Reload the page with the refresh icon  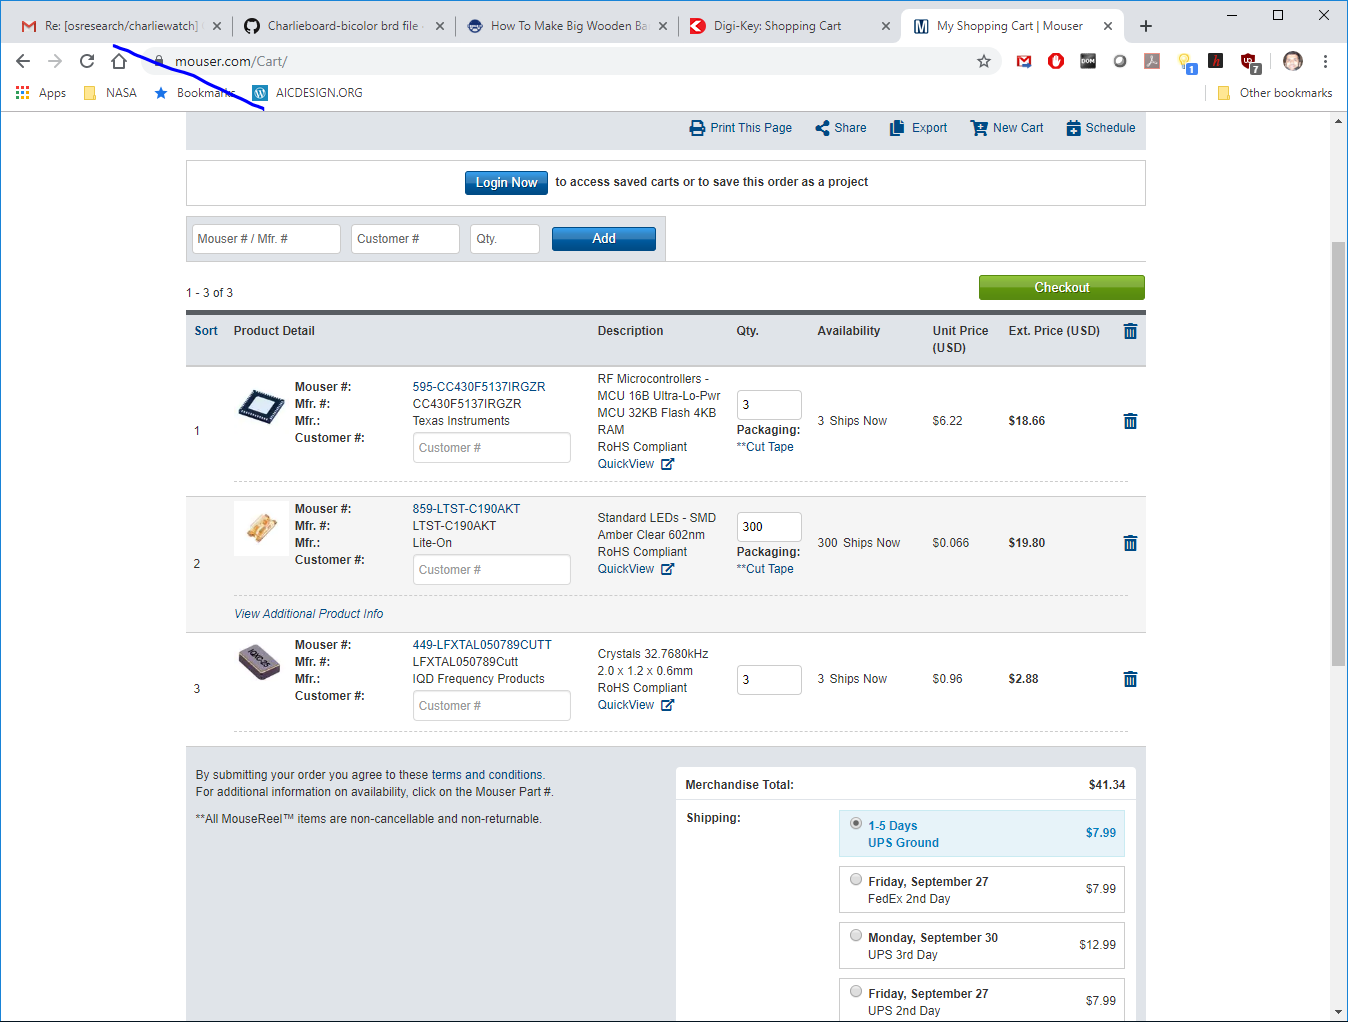87,61
